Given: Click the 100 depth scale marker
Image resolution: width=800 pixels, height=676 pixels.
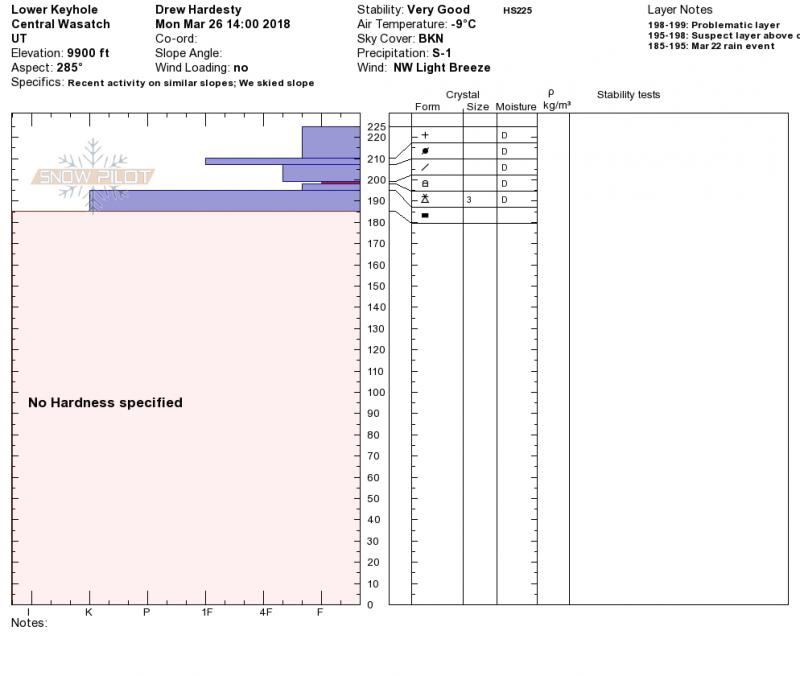Looking at the screenshot, I should point(376,392).
